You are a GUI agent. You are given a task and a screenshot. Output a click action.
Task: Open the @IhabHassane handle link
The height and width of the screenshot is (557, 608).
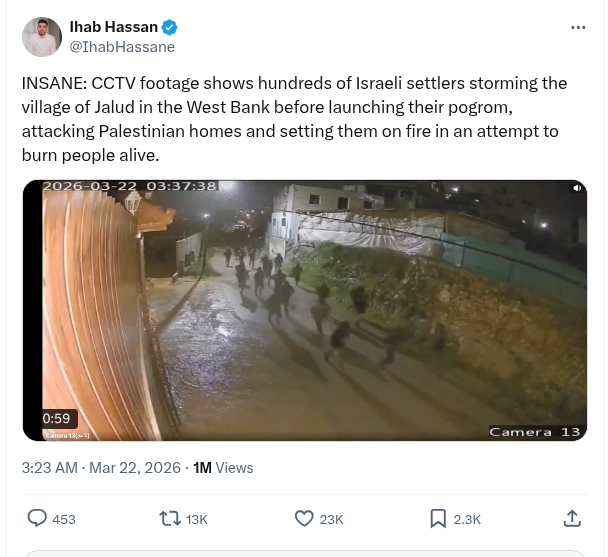pos(122,46)
